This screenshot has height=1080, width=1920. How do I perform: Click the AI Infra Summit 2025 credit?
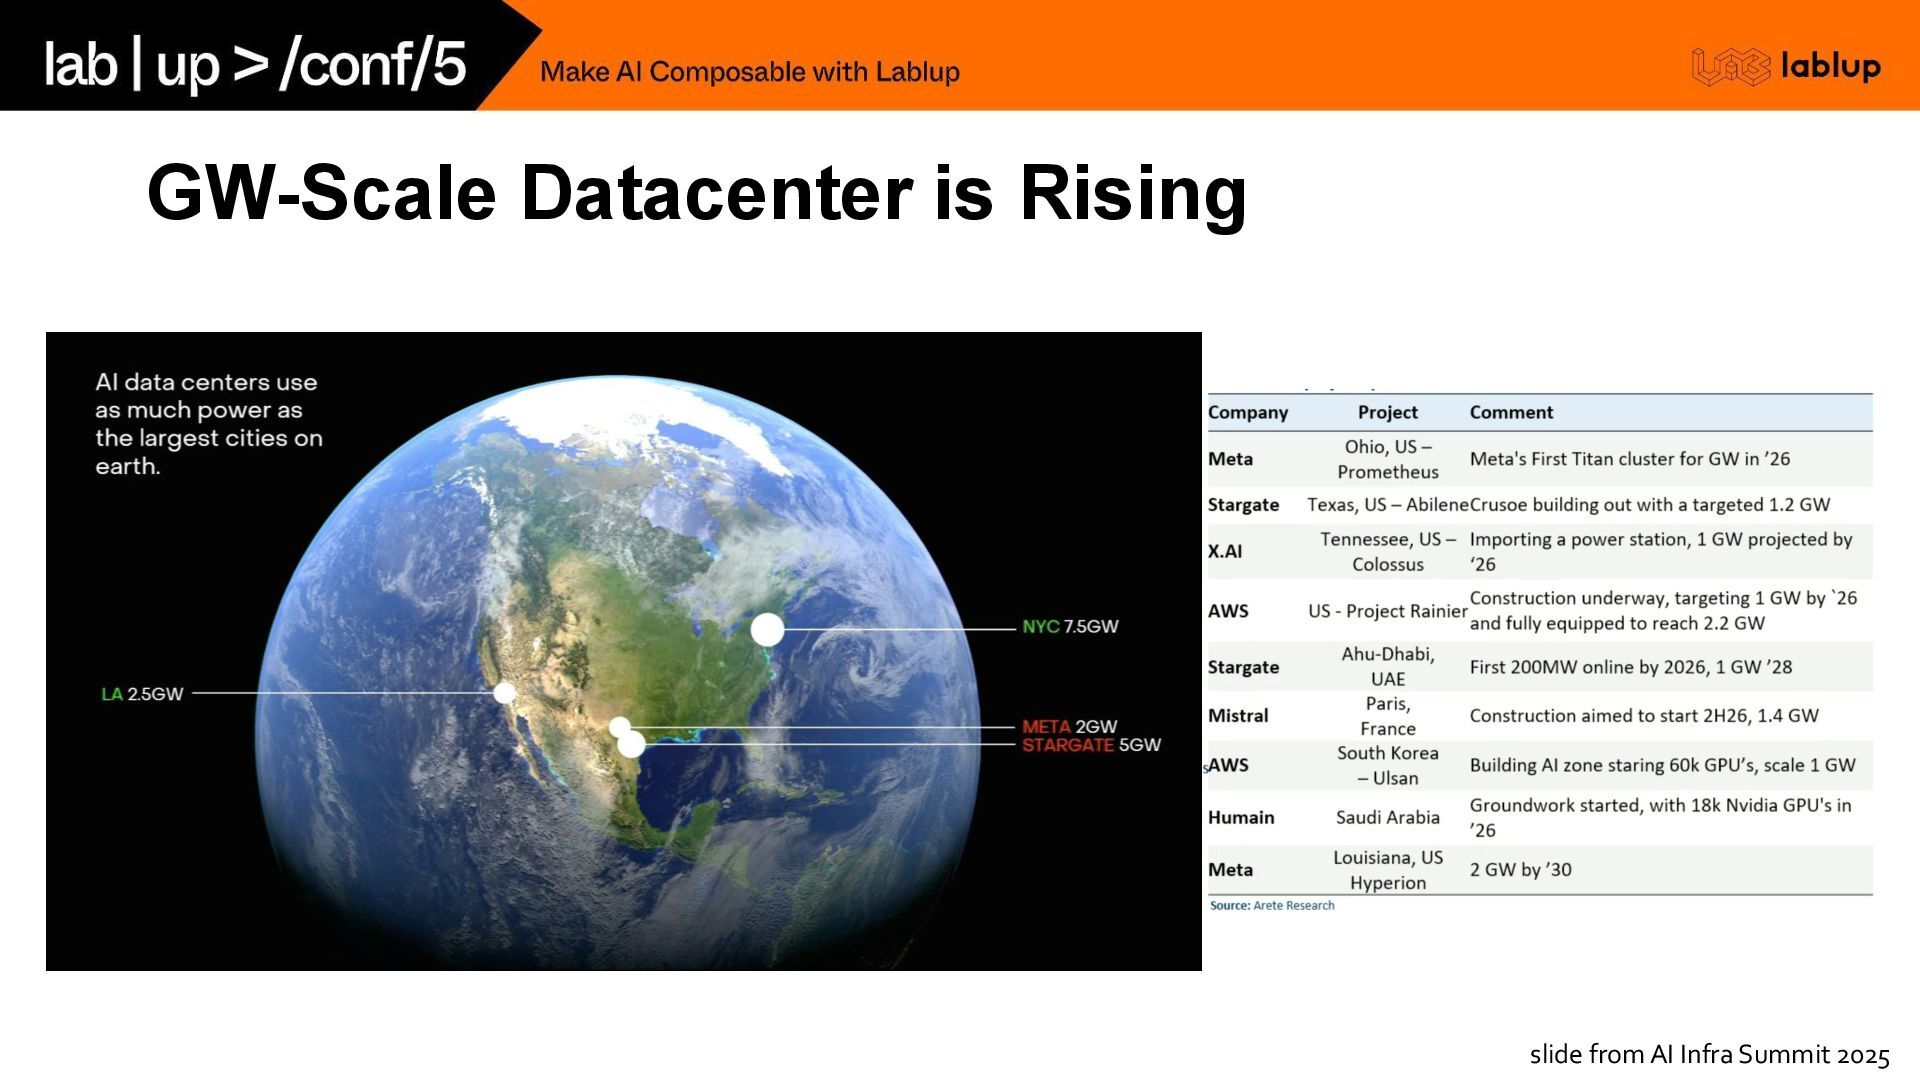pos(1709,1054)
